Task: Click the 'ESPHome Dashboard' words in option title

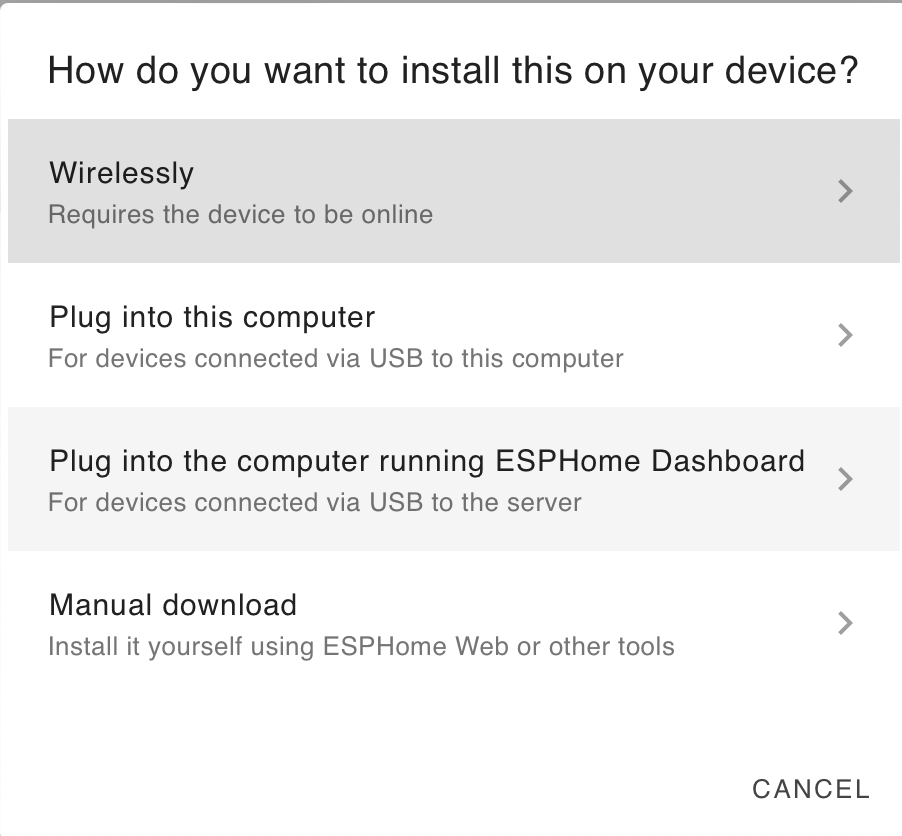Action: click(x=649, y=461)
